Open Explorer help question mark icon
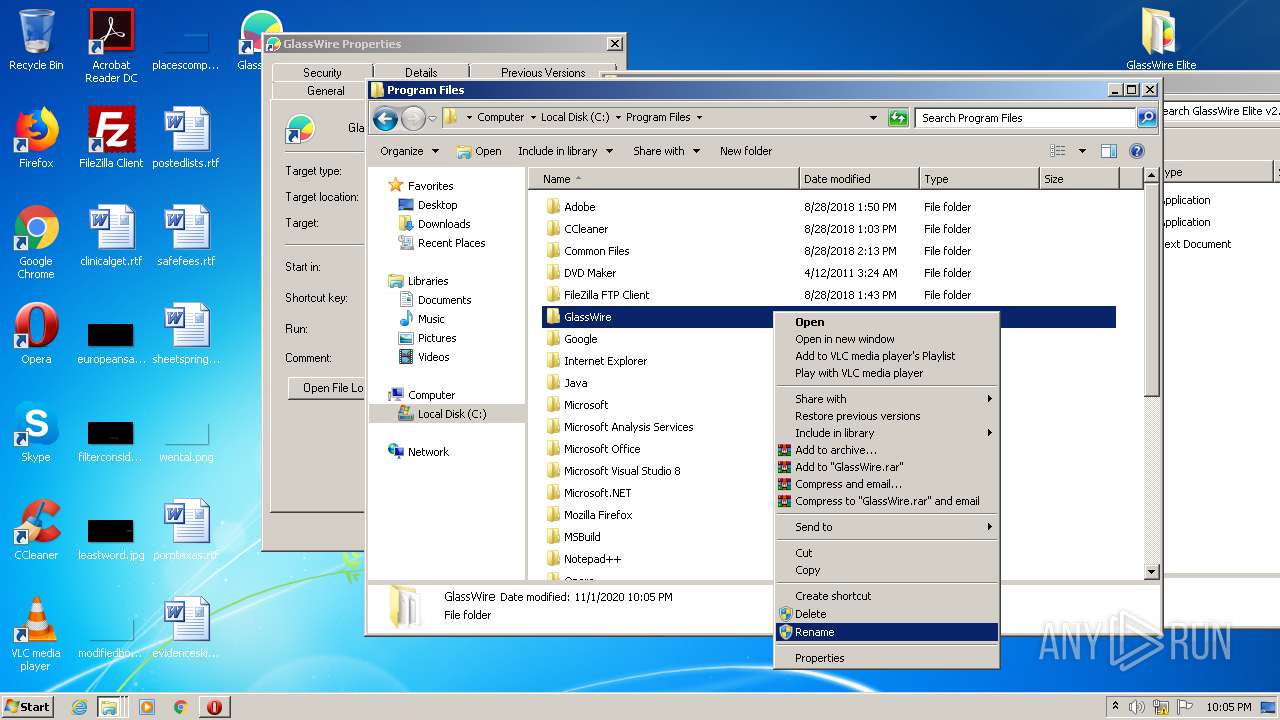Screen dimensions: 1280x720 click(1137, 151)
